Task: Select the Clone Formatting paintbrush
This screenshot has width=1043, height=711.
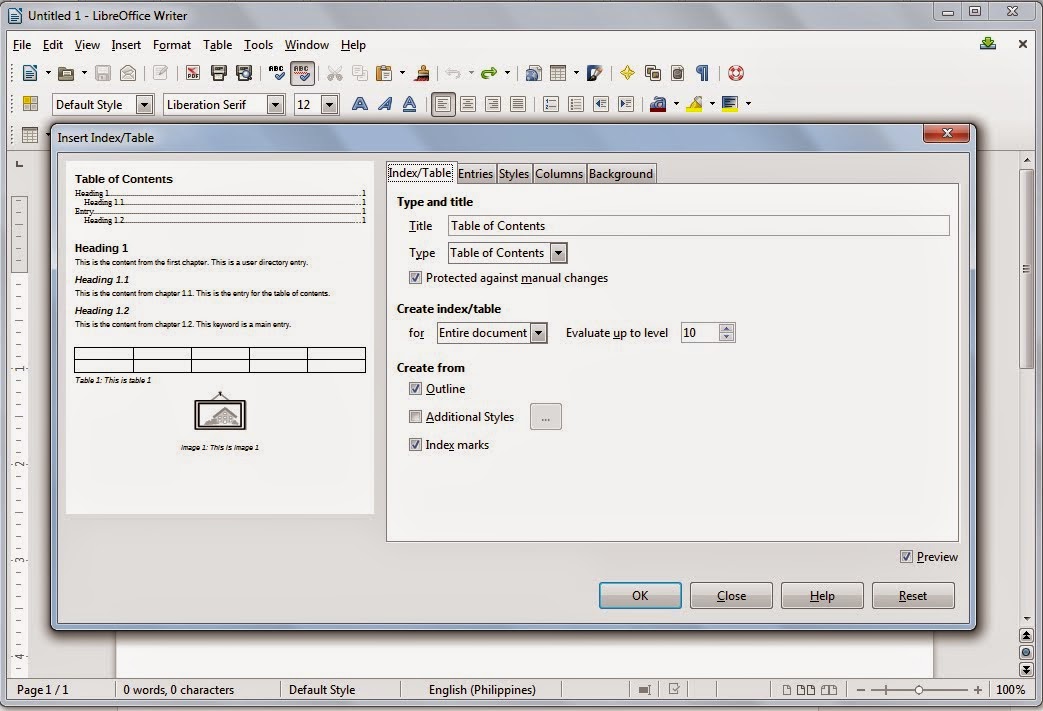Action: pyautogui.click(x=422, y=73)
